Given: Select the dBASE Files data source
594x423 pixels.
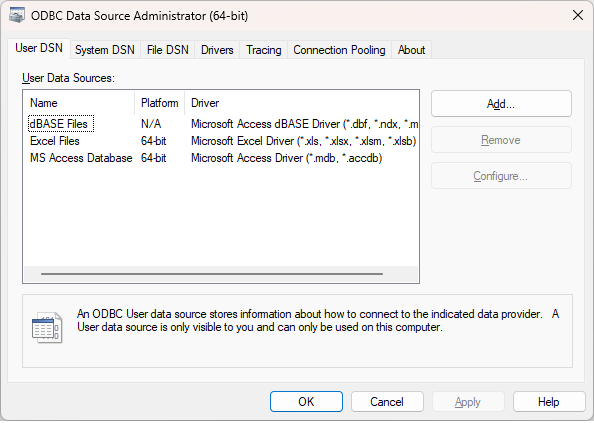Looking at the screenshot, I should (61, 124).
